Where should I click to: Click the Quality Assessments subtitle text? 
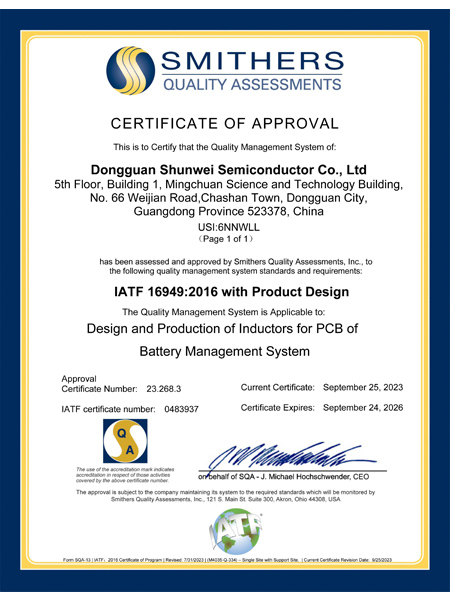[x=252, y=84]
